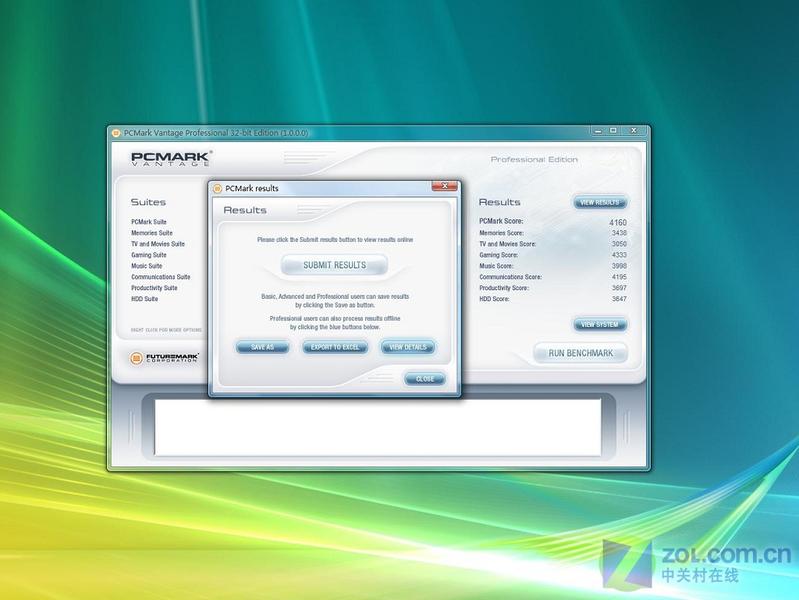The image size is (799, 600).
Task: Click the Futuremark Corporation logo
Action: coord(164,358)
